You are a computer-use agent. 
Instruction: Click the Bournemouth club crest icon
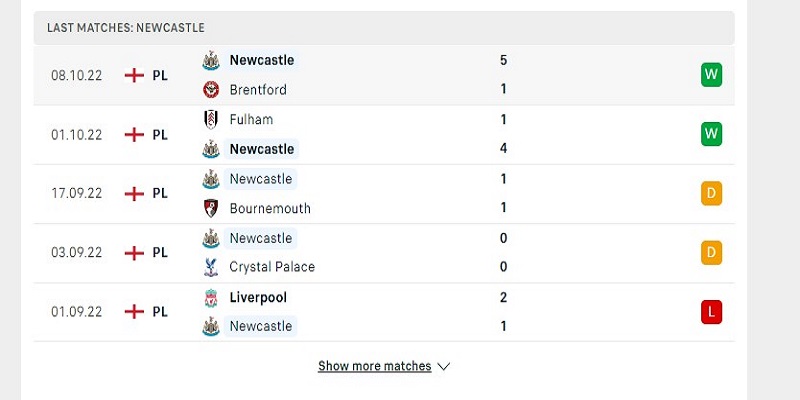[x=211, y=208]
